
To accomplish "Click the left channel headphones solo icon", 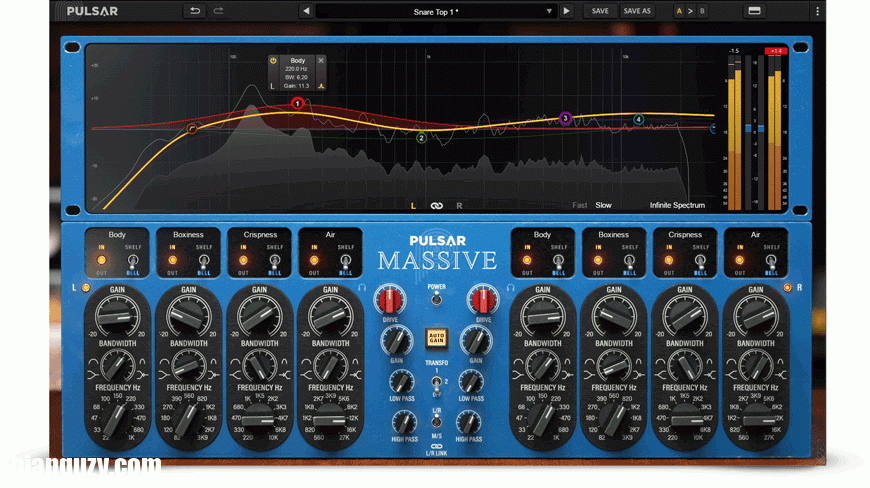I will point(362,288).
